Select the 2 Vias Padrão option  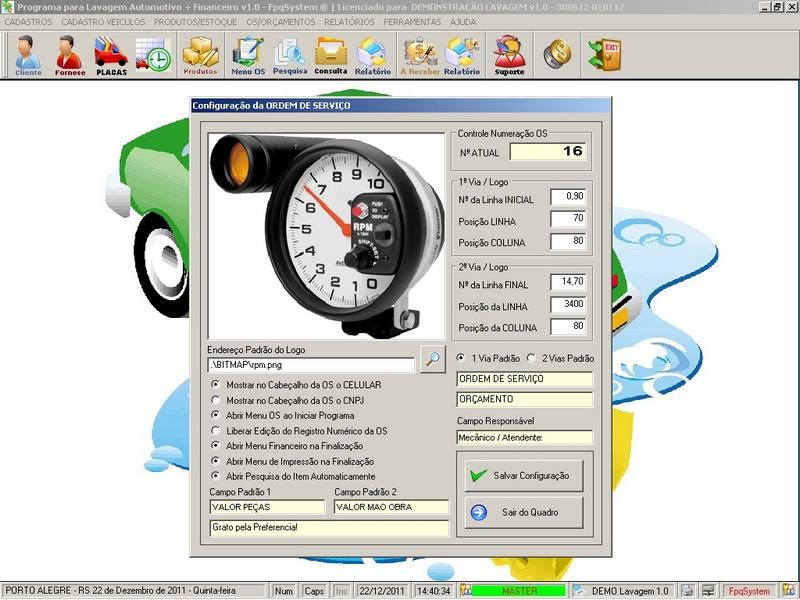[x=532, y=358]
